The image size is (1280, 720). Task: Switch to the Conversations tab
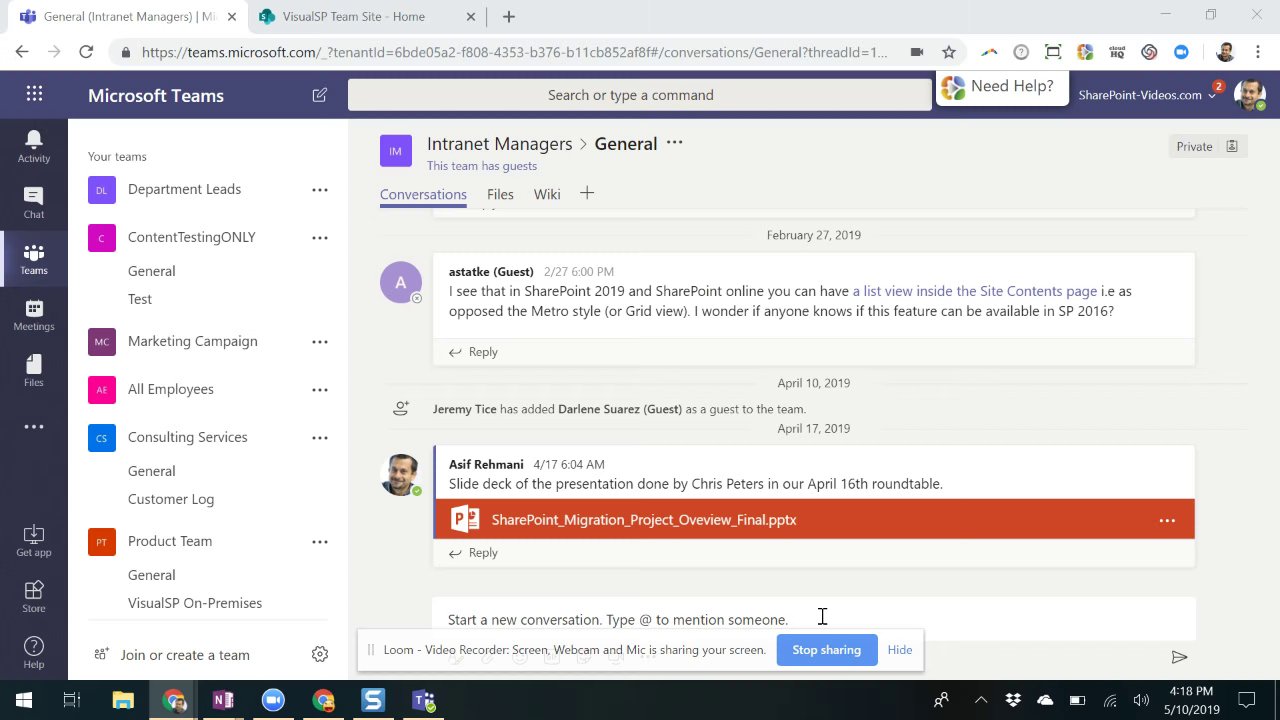tap(423, 194)
